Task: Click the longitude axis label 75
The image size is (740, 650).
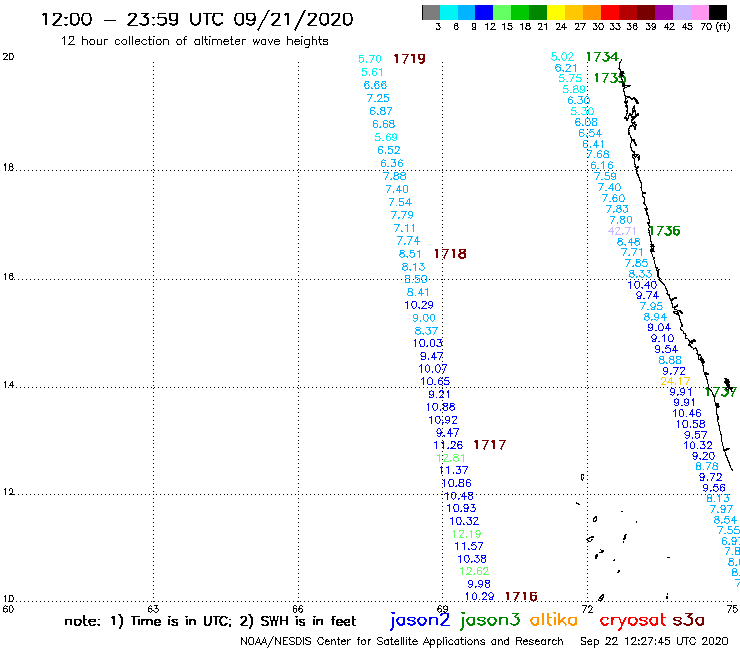Action: (x=732, y=609)
